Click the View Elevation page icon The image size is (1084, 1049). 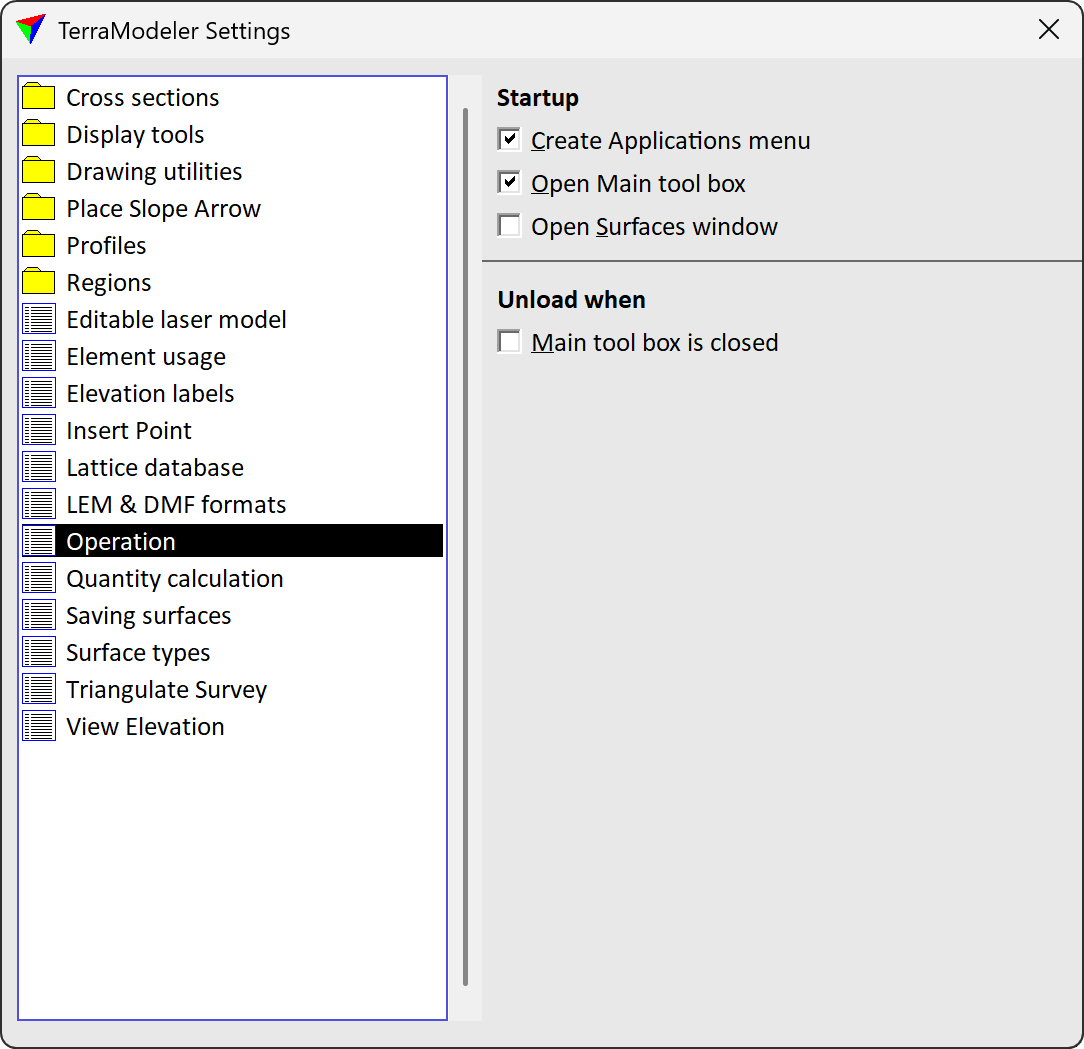[x=39, y=726]
